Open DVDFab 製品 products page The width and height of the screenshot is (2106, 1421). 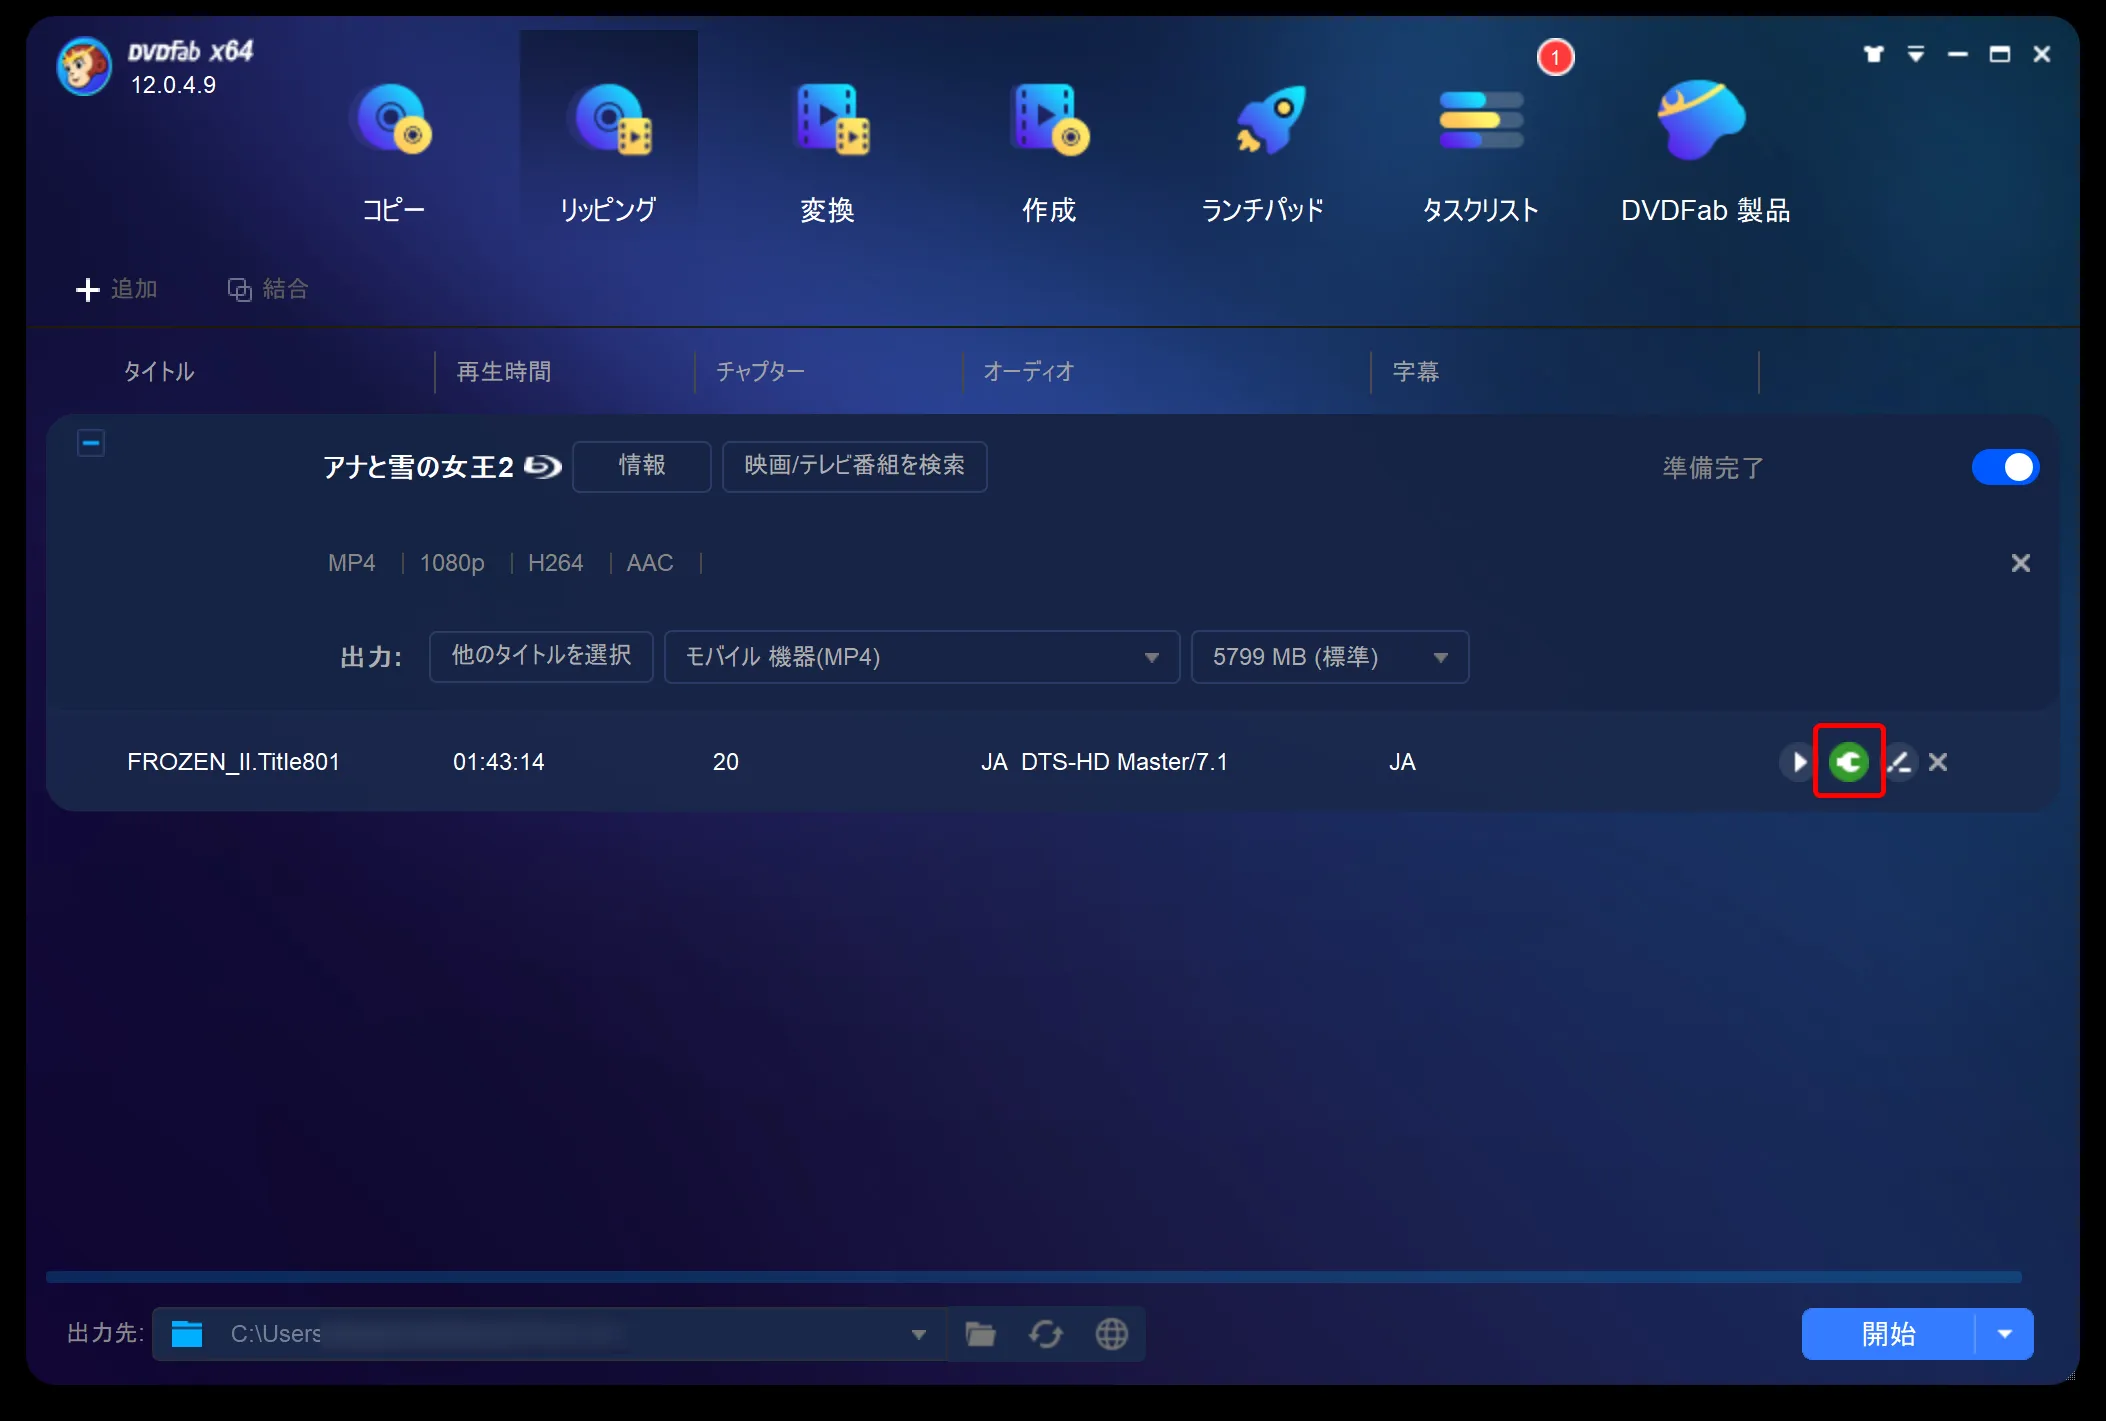point(1705,152)
